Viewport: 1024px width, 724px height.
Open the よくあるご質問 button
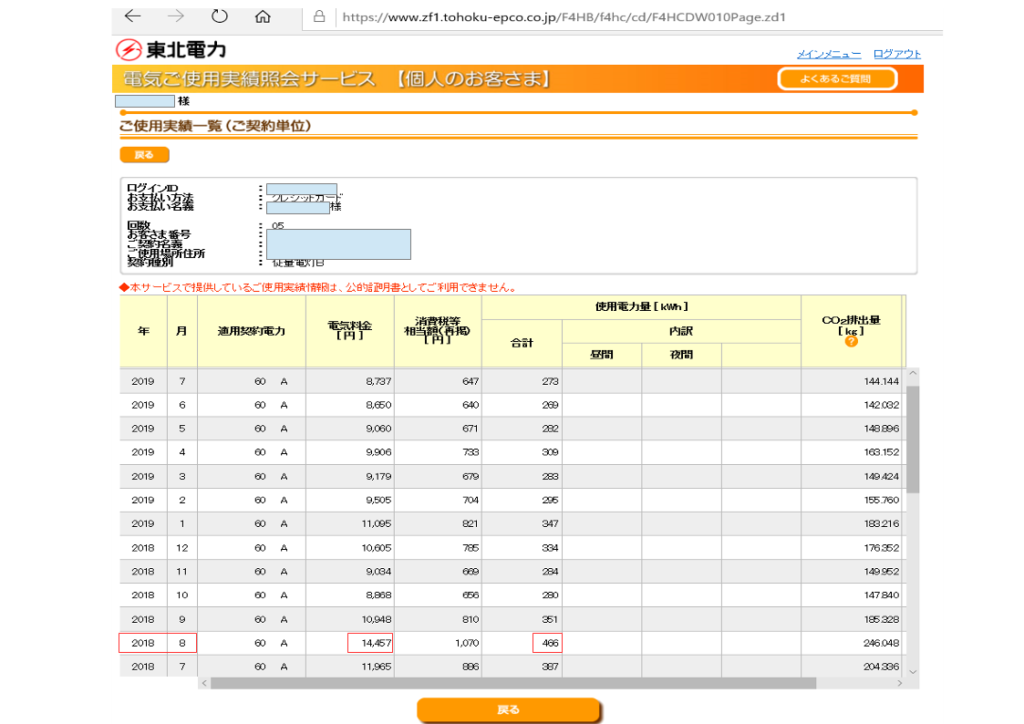(837, 79)
